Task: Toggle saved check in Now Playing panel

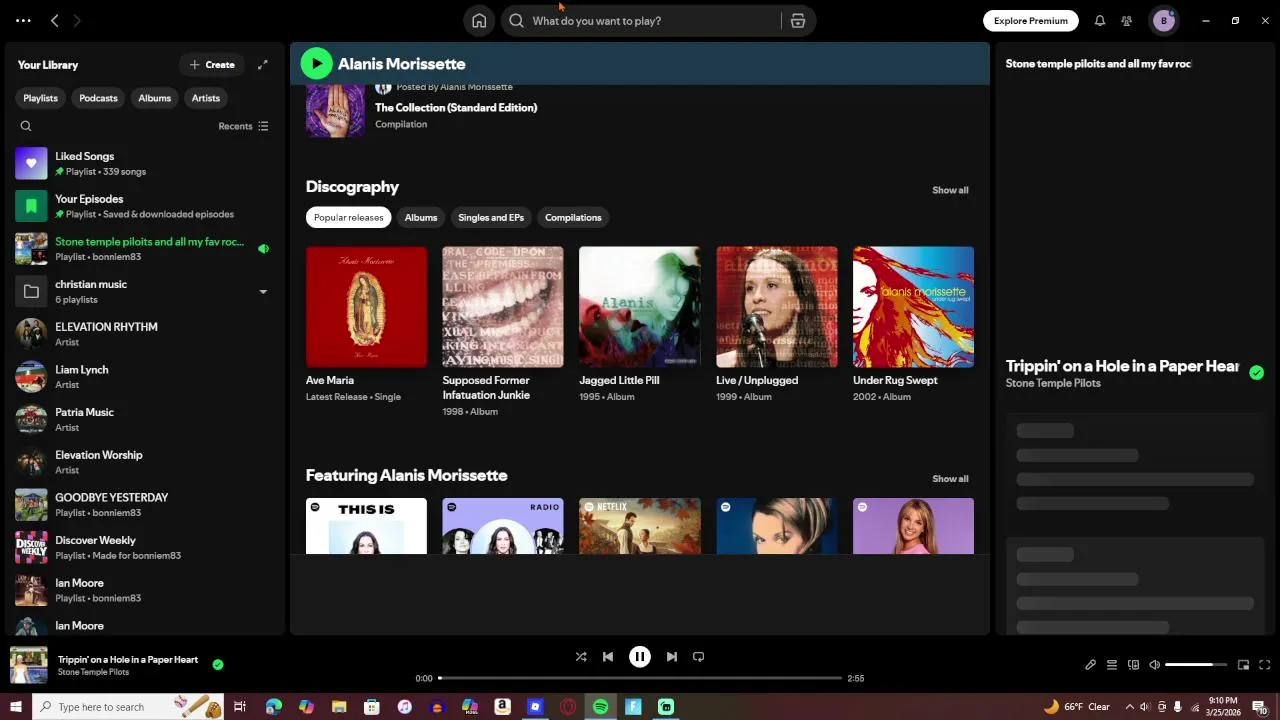Action: pos(1257,373)
